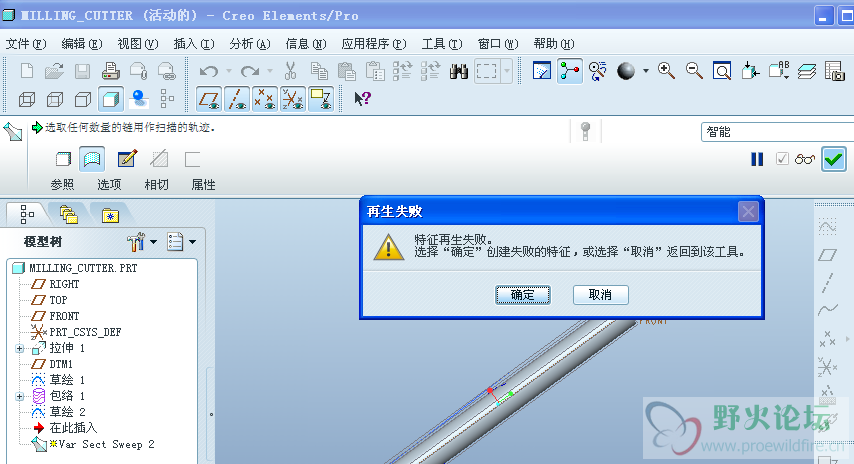854x464 pixels.
Task: Open the 插入(I) menu
Action: click(194, 44)
